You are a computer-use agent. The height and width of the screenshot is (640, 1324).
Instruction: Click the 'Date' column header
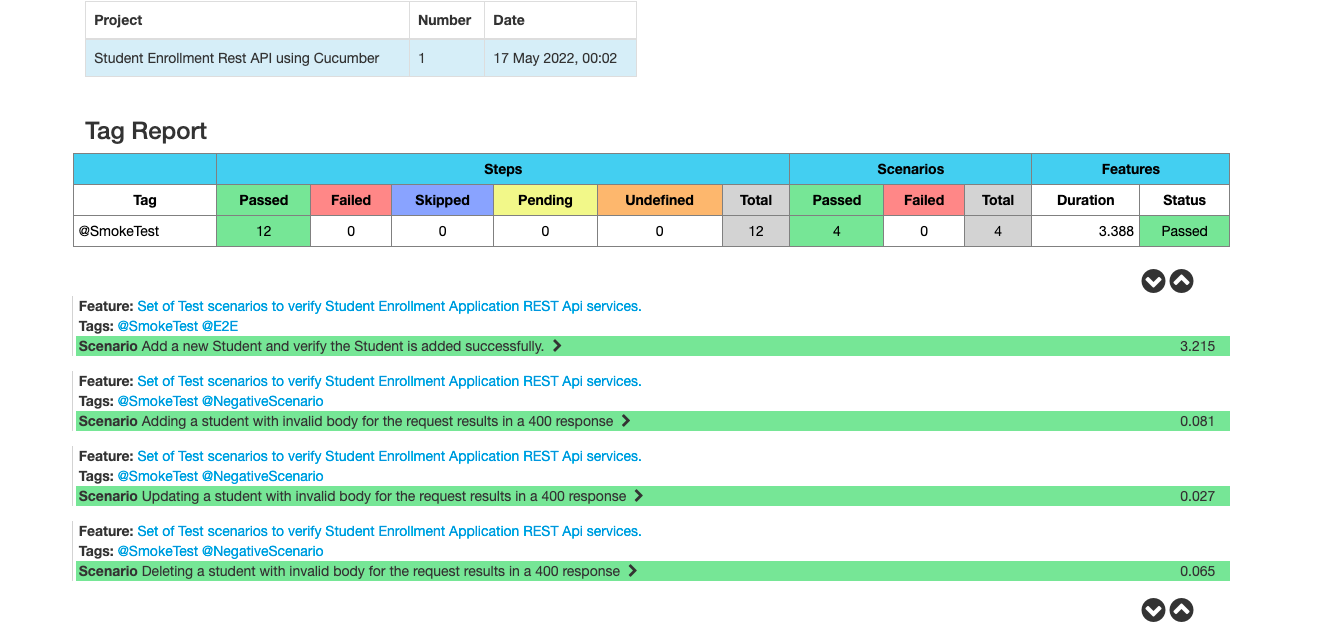(560, 20)
